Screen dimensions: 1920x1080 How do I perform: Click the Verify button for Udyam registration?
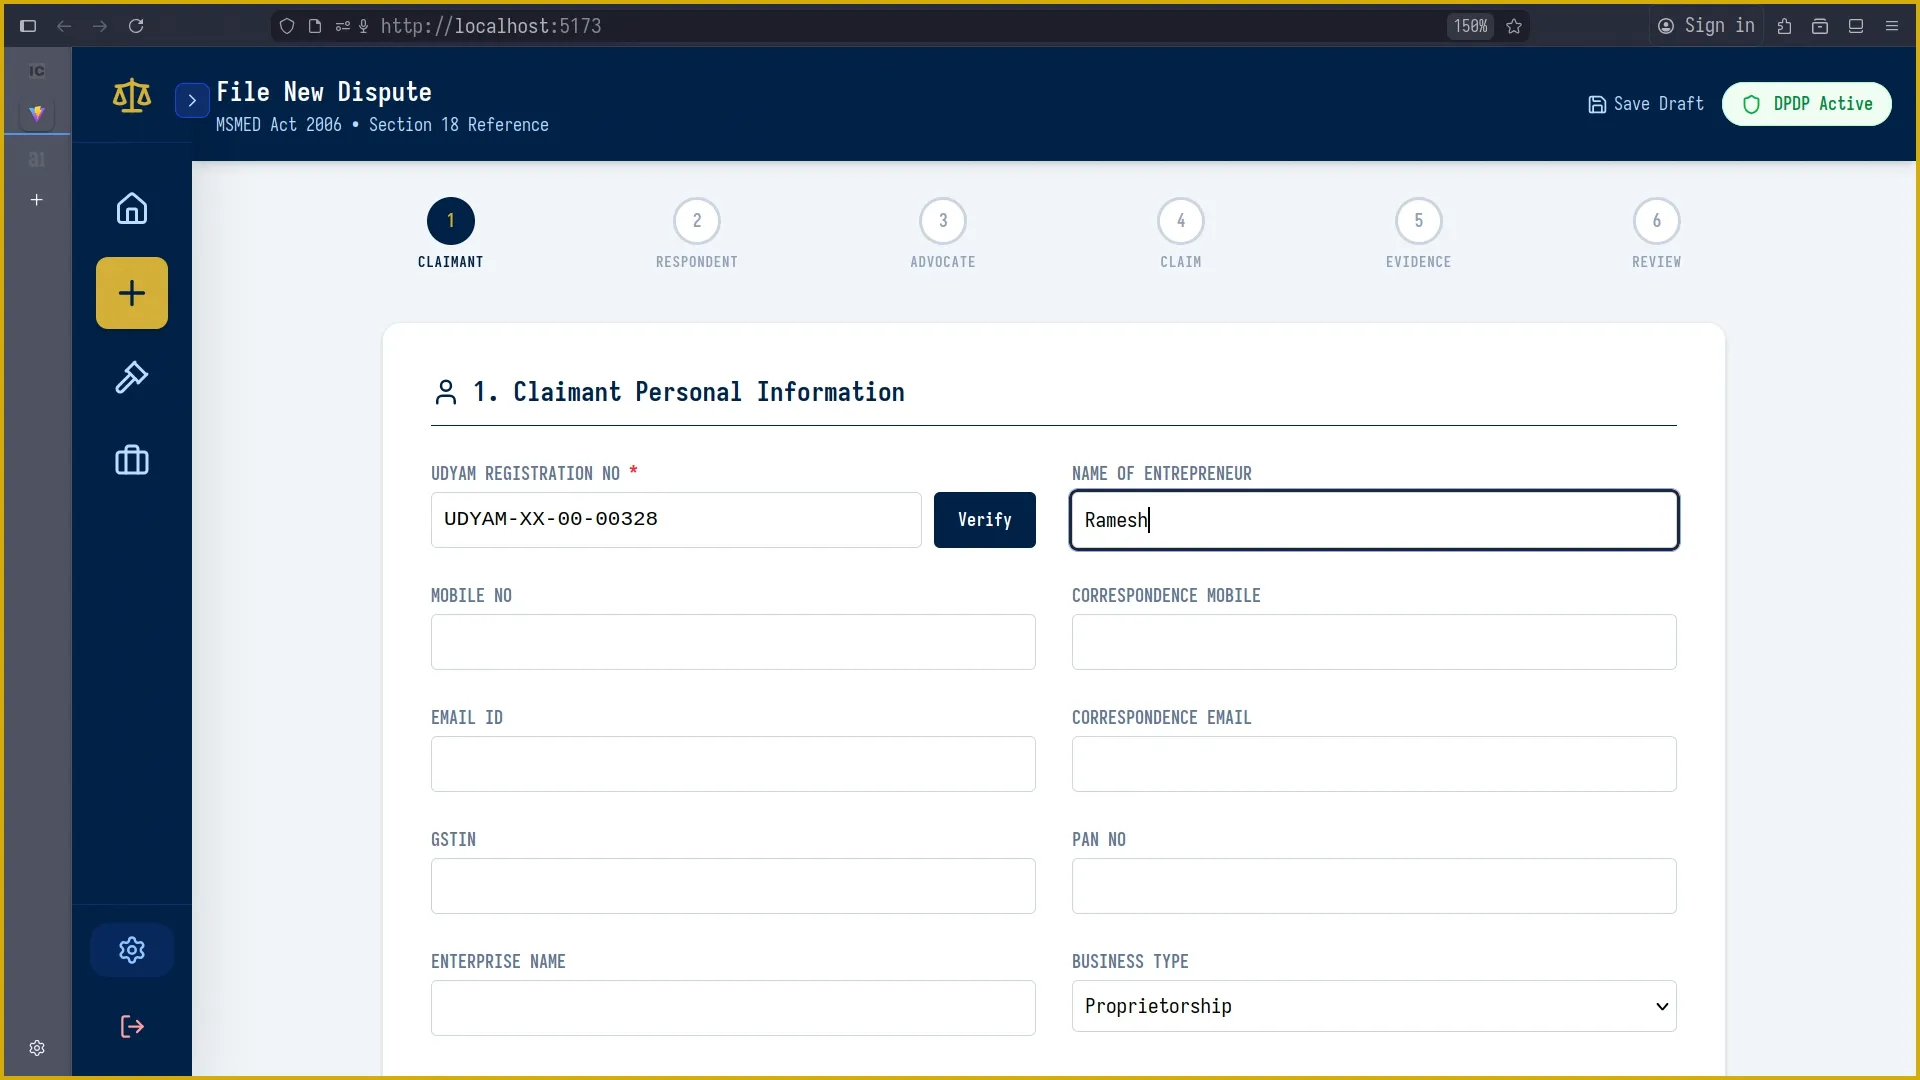pyautogui.click(x=984, y=520)
